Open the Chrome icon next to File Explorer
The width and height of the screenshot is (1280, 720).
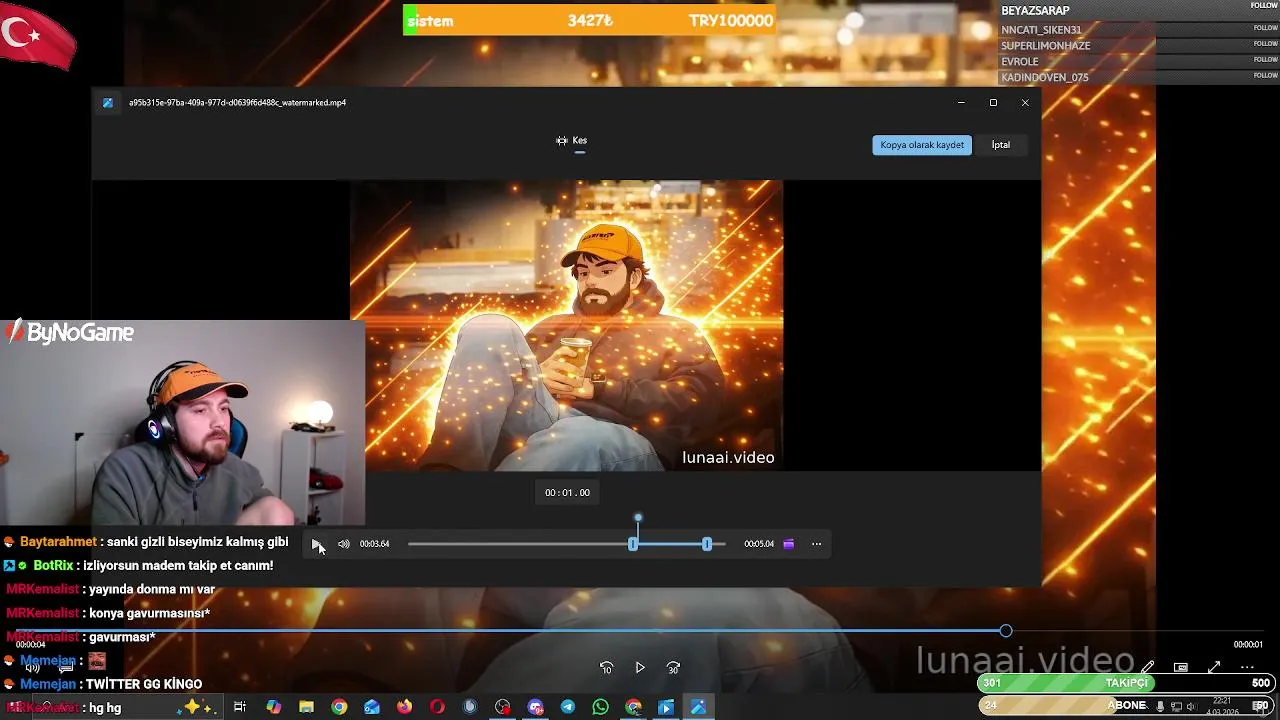coord(339,707)
